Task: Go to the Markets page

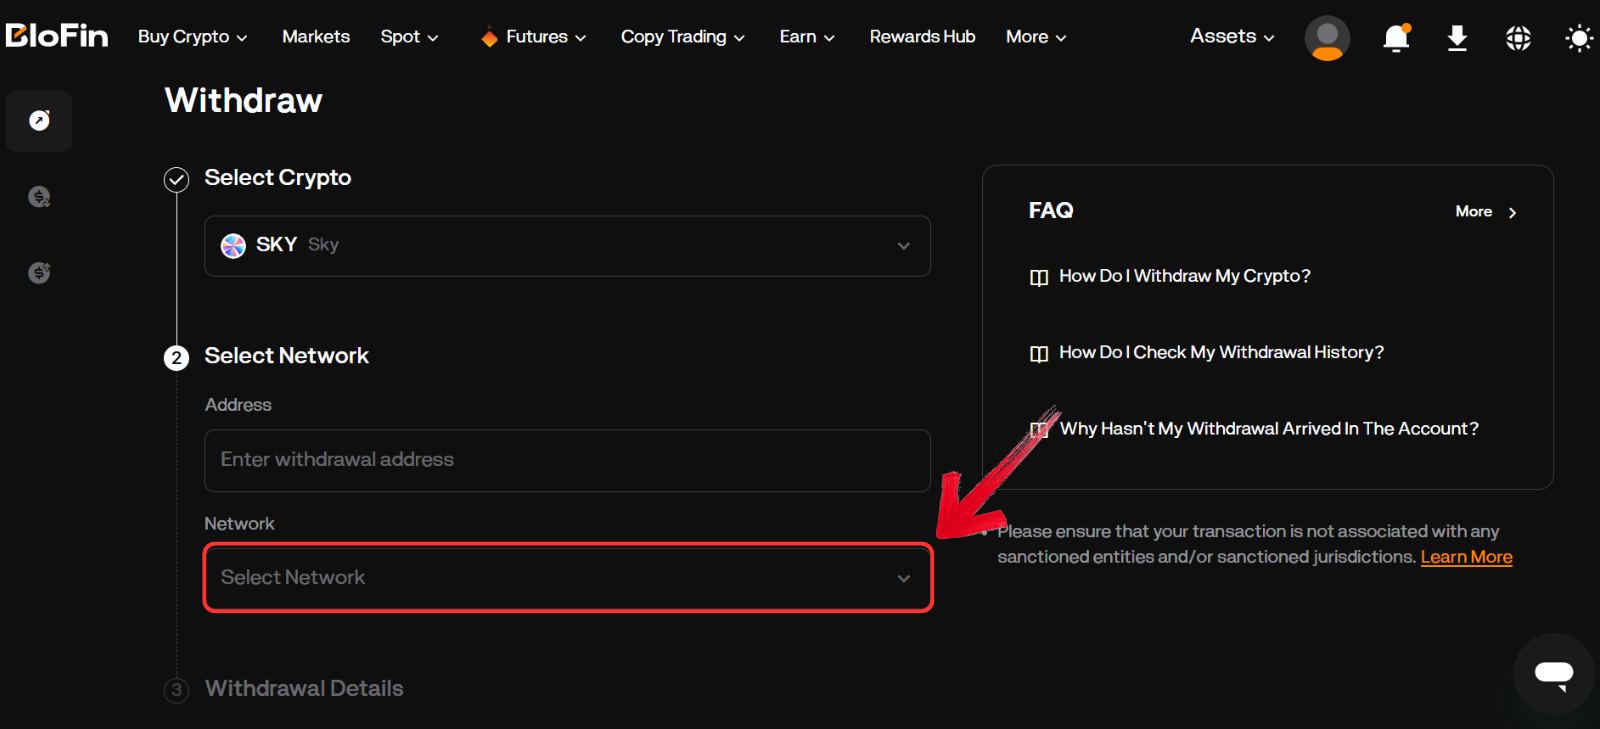Action: tap(316, 37)
